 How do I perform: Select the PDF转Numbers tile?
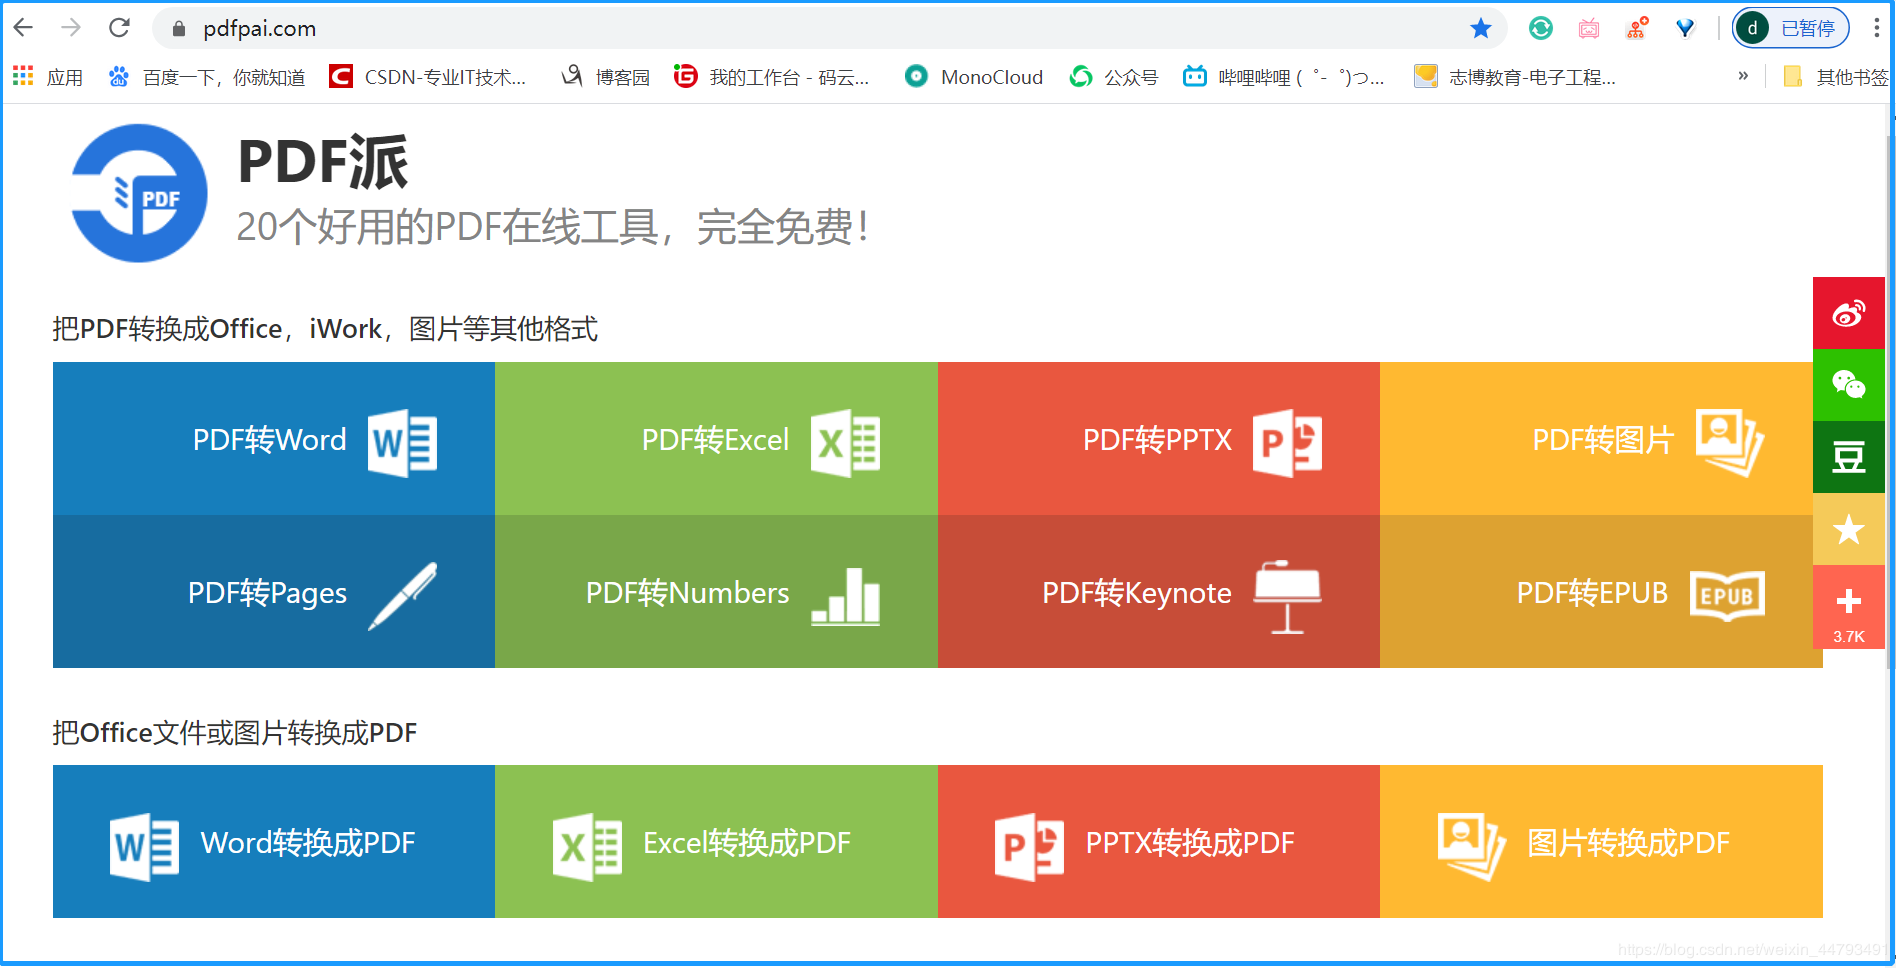(x=716, y=592)
